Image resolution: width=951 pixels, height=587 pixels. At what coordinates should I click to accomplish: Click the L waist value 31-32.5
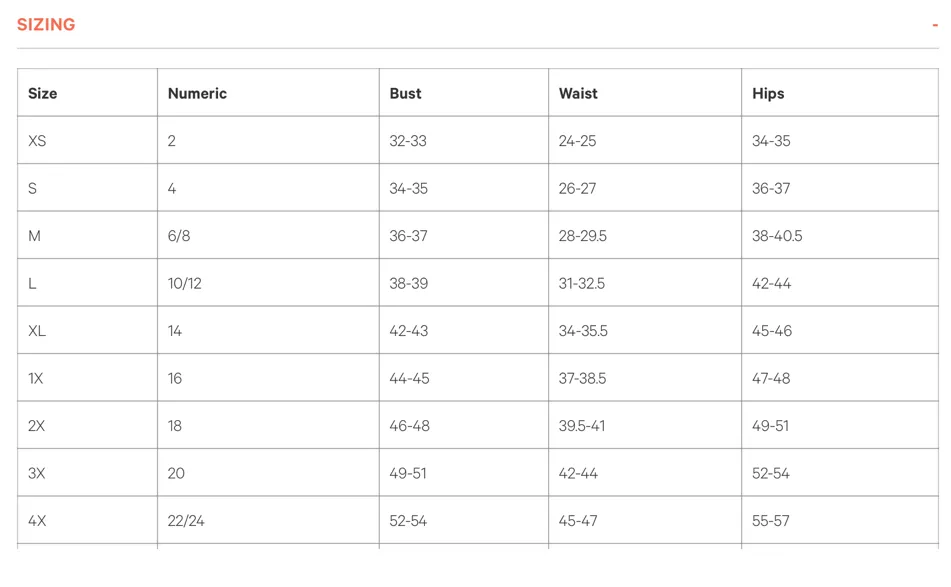coord(582,283)
